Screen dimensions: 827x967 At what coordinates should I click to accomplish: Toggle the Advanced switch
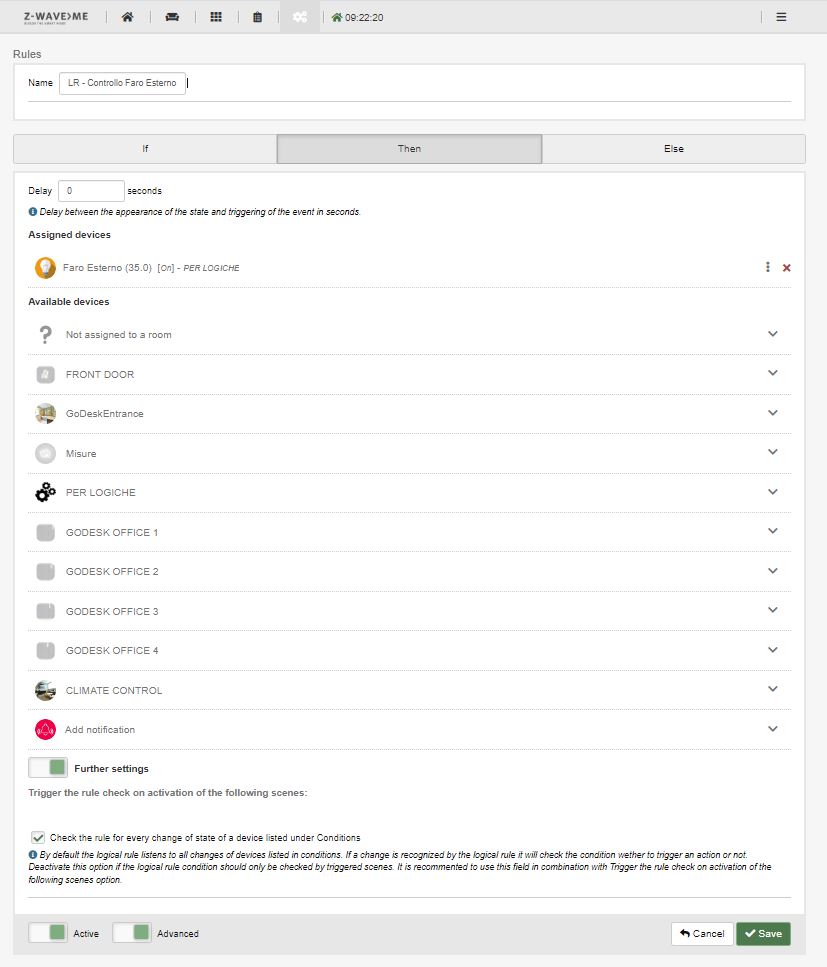point(132,933)
